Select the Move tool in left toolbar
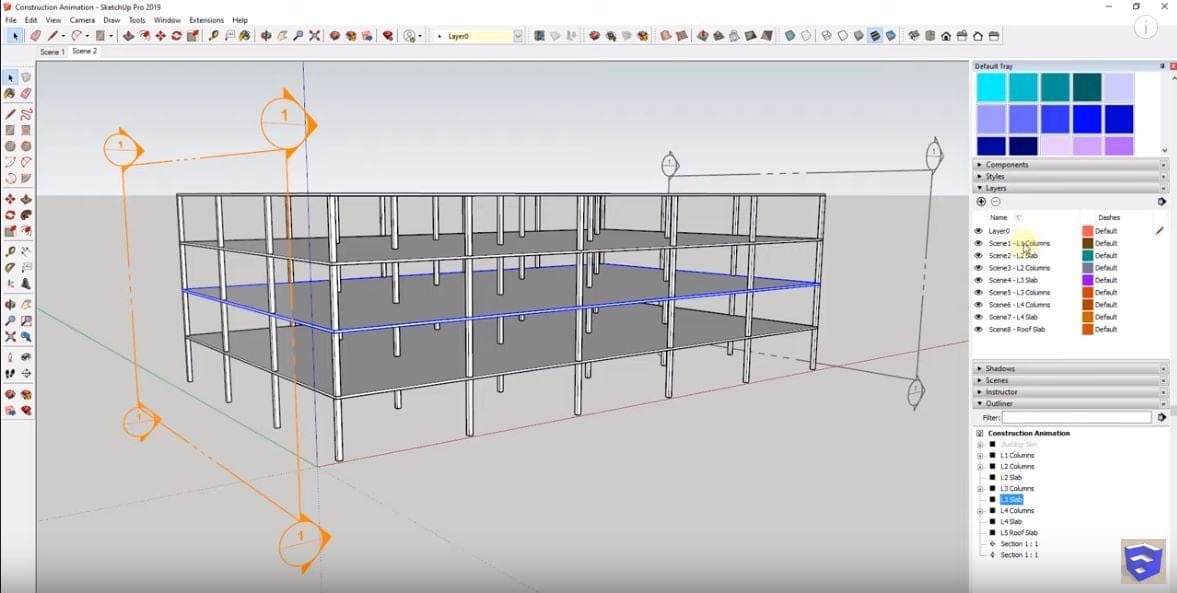This screenshot has height=593, width=1177. pyautogui.click(x=10, y=199)
